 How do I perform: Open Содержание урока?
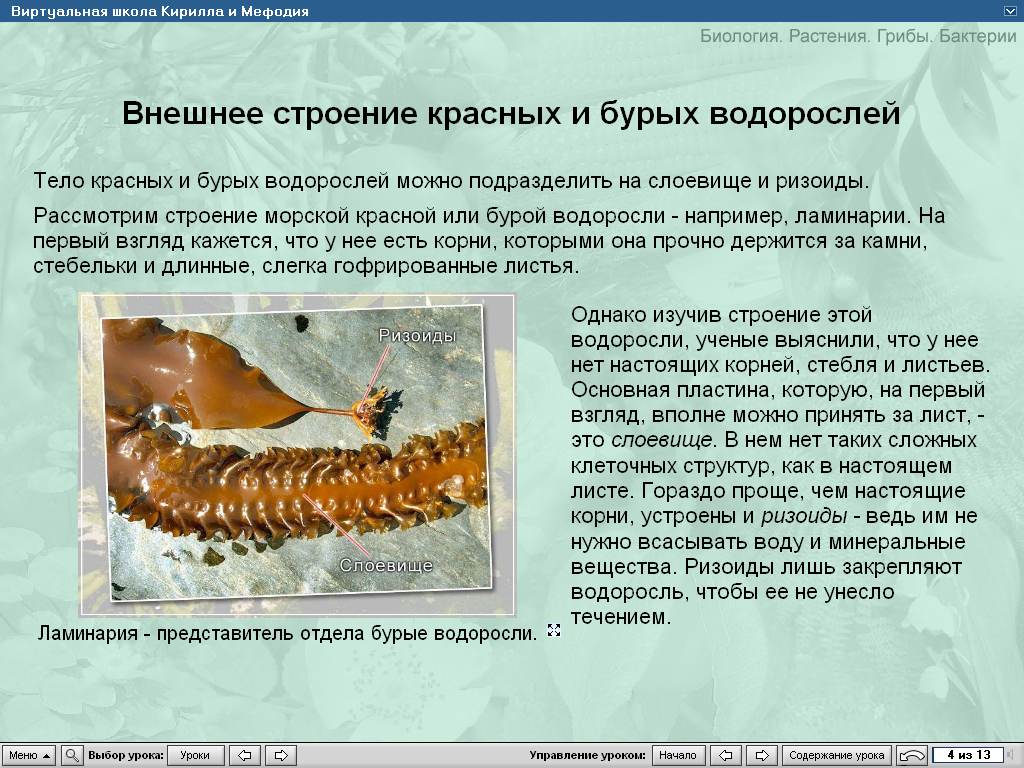click(837, 755)
